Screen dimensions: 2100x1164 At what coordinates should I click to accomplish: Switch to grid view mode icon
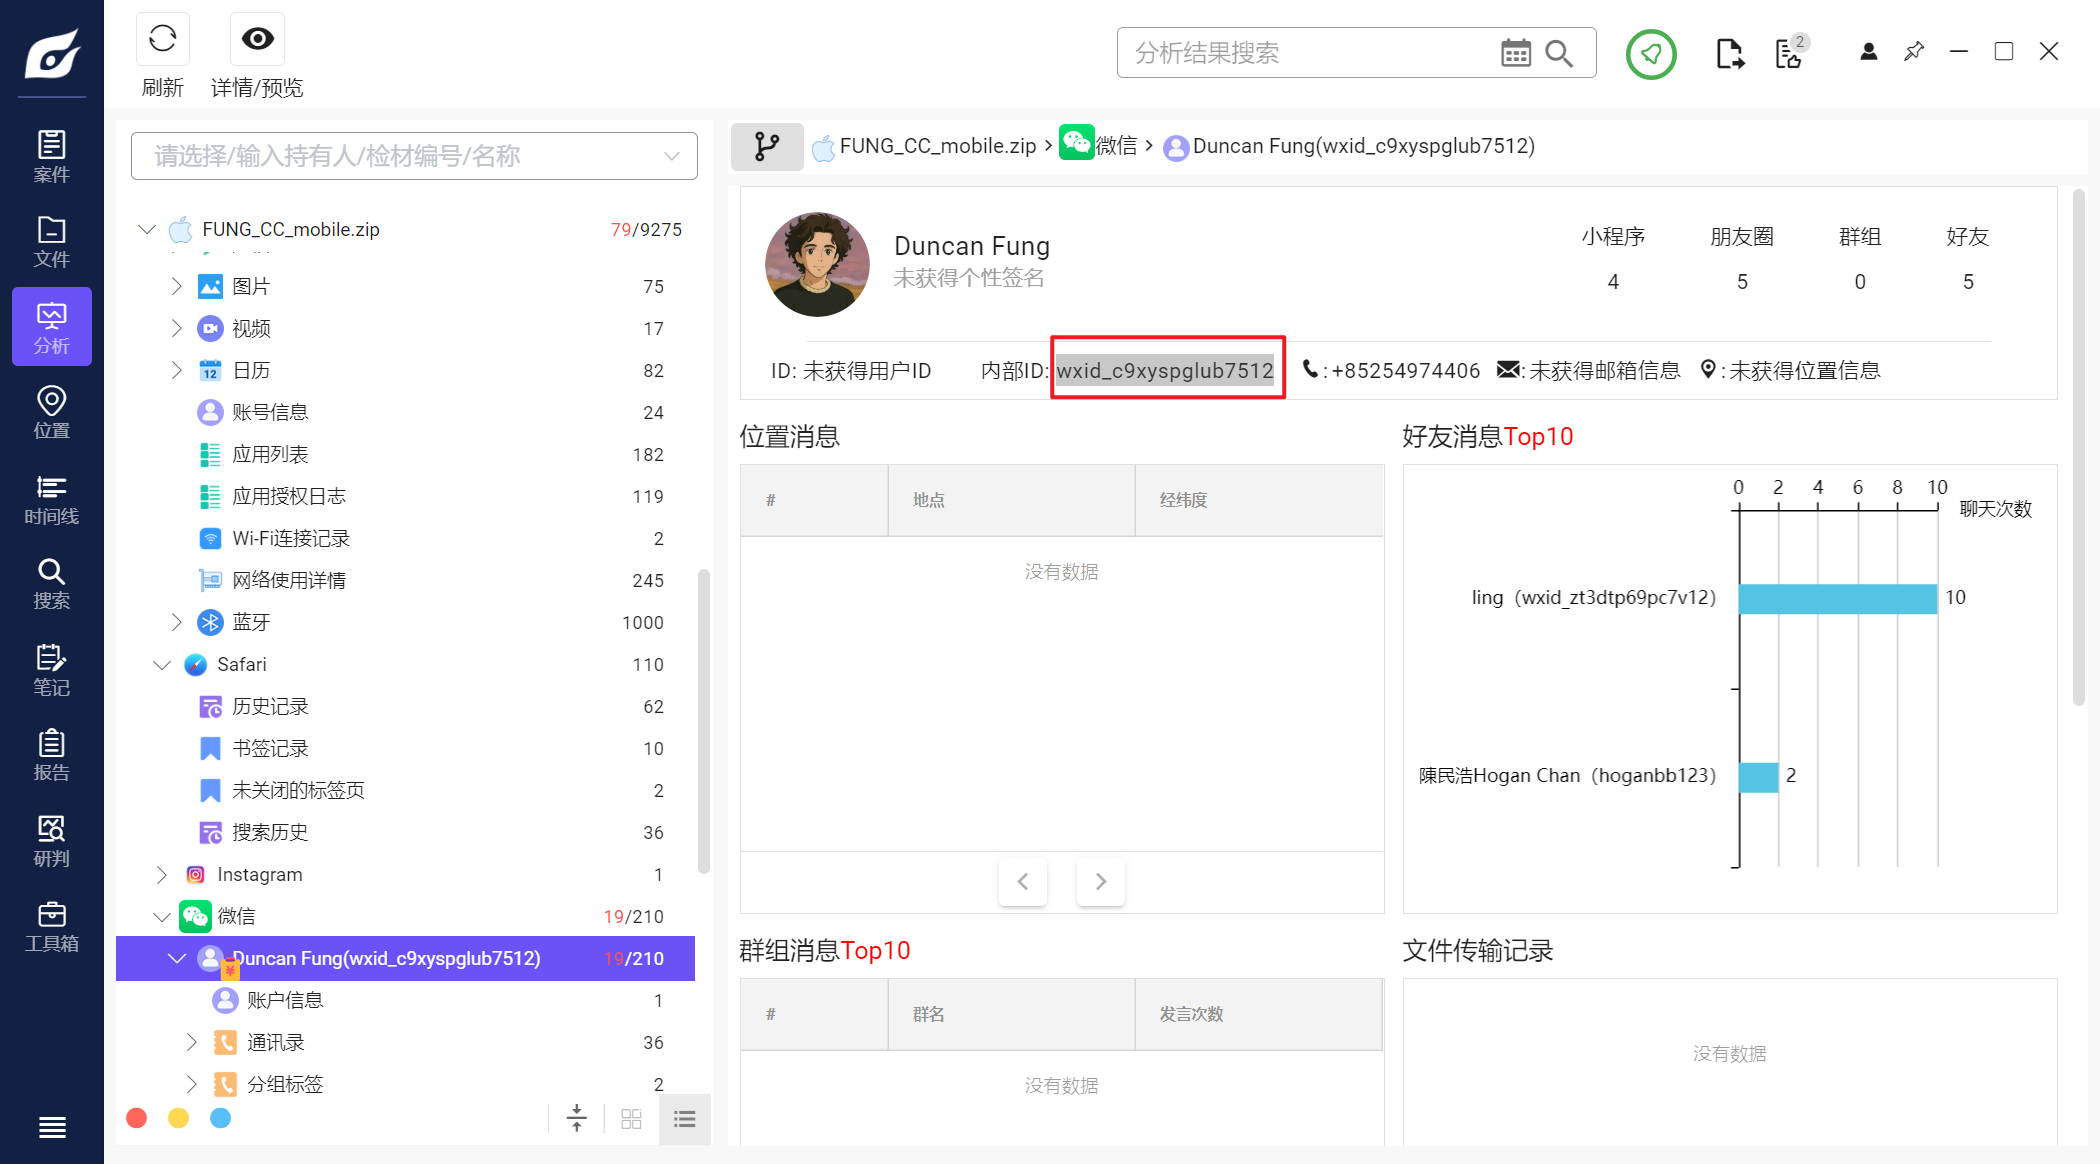click(631, 1119)
